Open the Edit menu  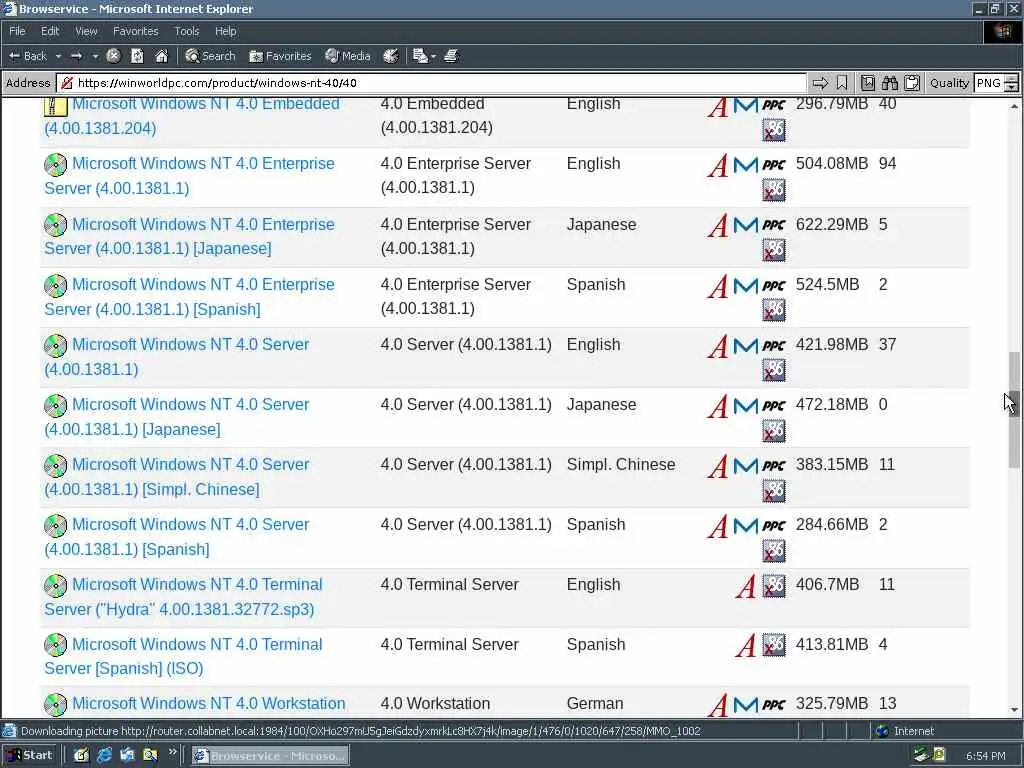[x=50, y=31]
